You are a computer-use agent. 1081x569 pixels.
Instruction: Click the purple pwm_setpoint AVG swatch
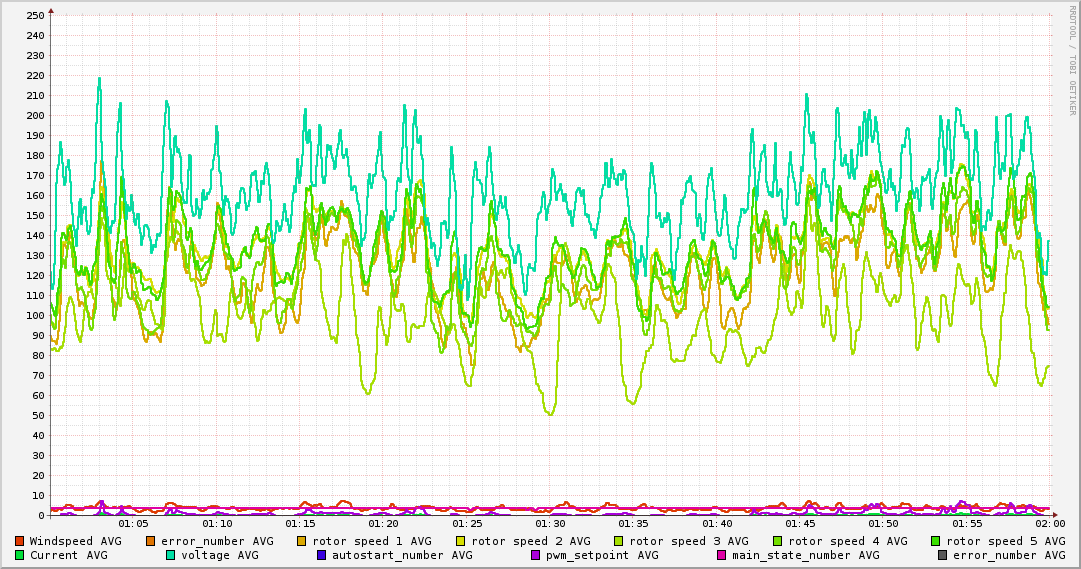pyautogui.click(x=536, y=555)
